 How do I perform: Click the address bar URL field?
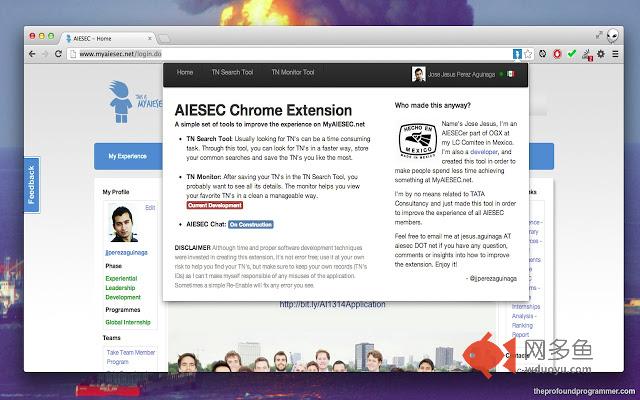coord(290,54)
